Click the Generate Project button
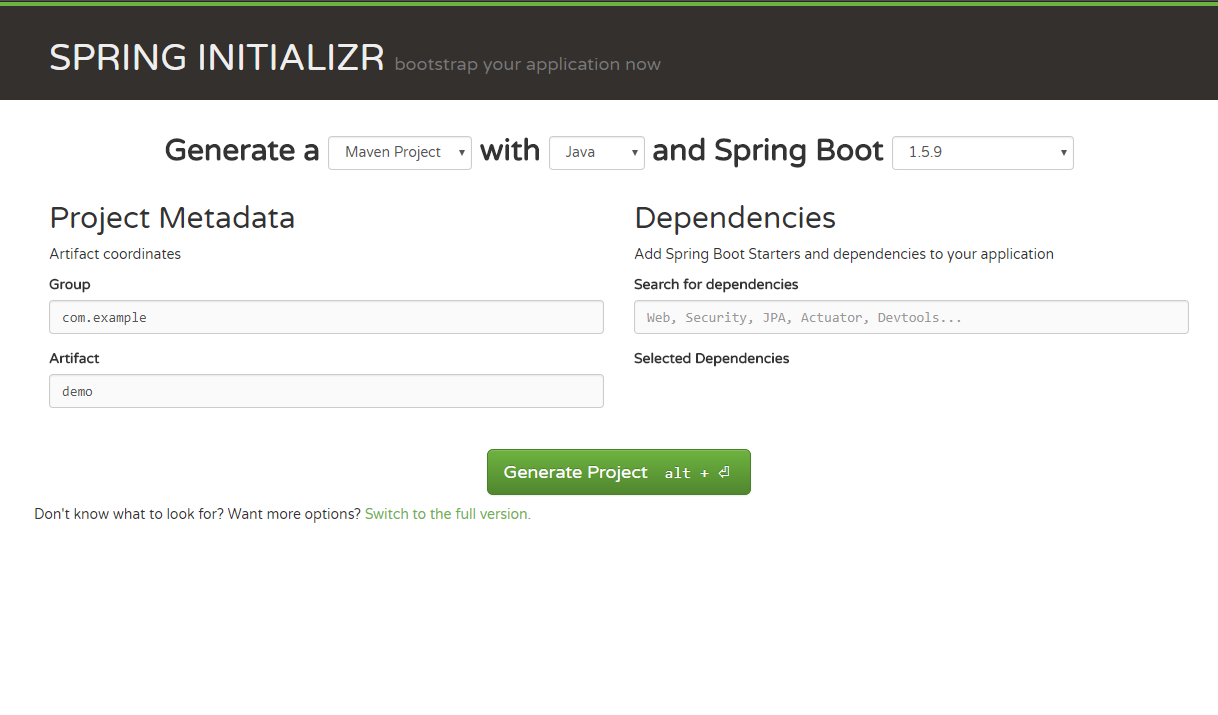The width and height of the screenshot is (1218, 715). click(x=619, y=472)
